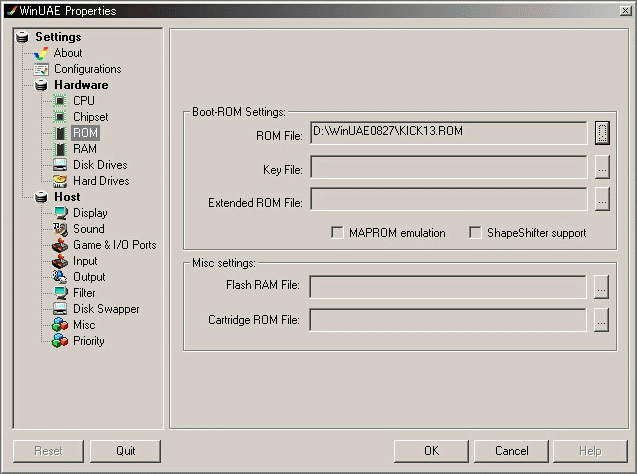The height and width of the screenshot is (474, 637).
Task: Click the Quit button
Action: [x=125, y=451]
